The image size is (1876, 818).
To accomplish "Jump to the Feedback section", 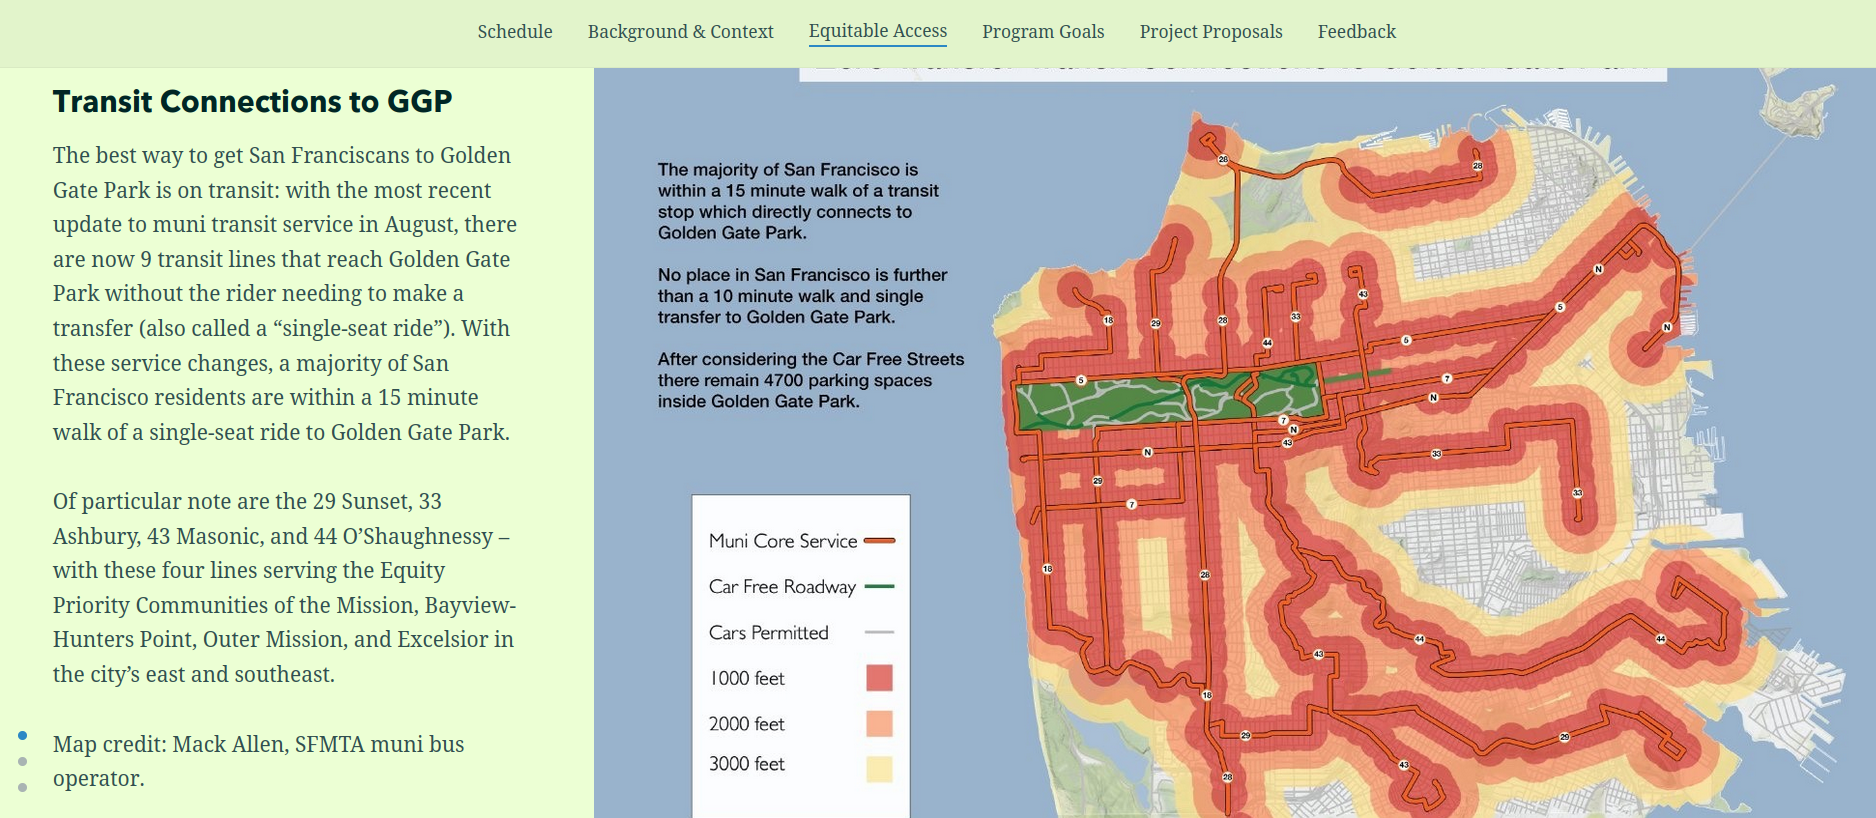I will click(1356, 32).
